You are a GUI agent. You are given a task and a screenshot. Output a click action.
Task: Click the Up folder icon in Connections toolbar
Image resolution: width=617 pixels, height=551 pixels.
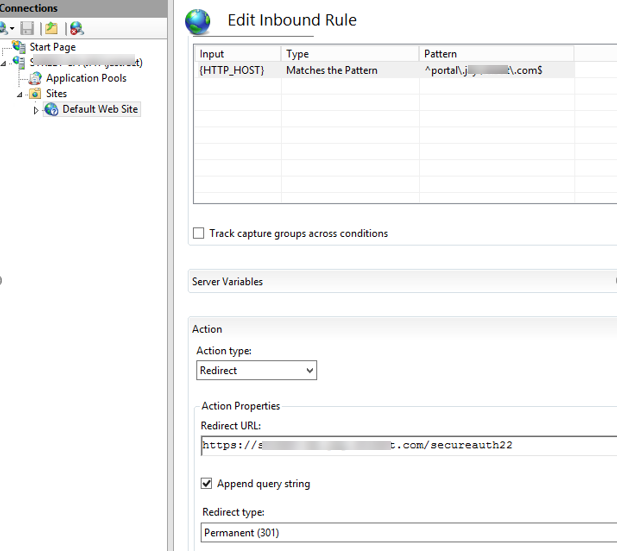51,28
